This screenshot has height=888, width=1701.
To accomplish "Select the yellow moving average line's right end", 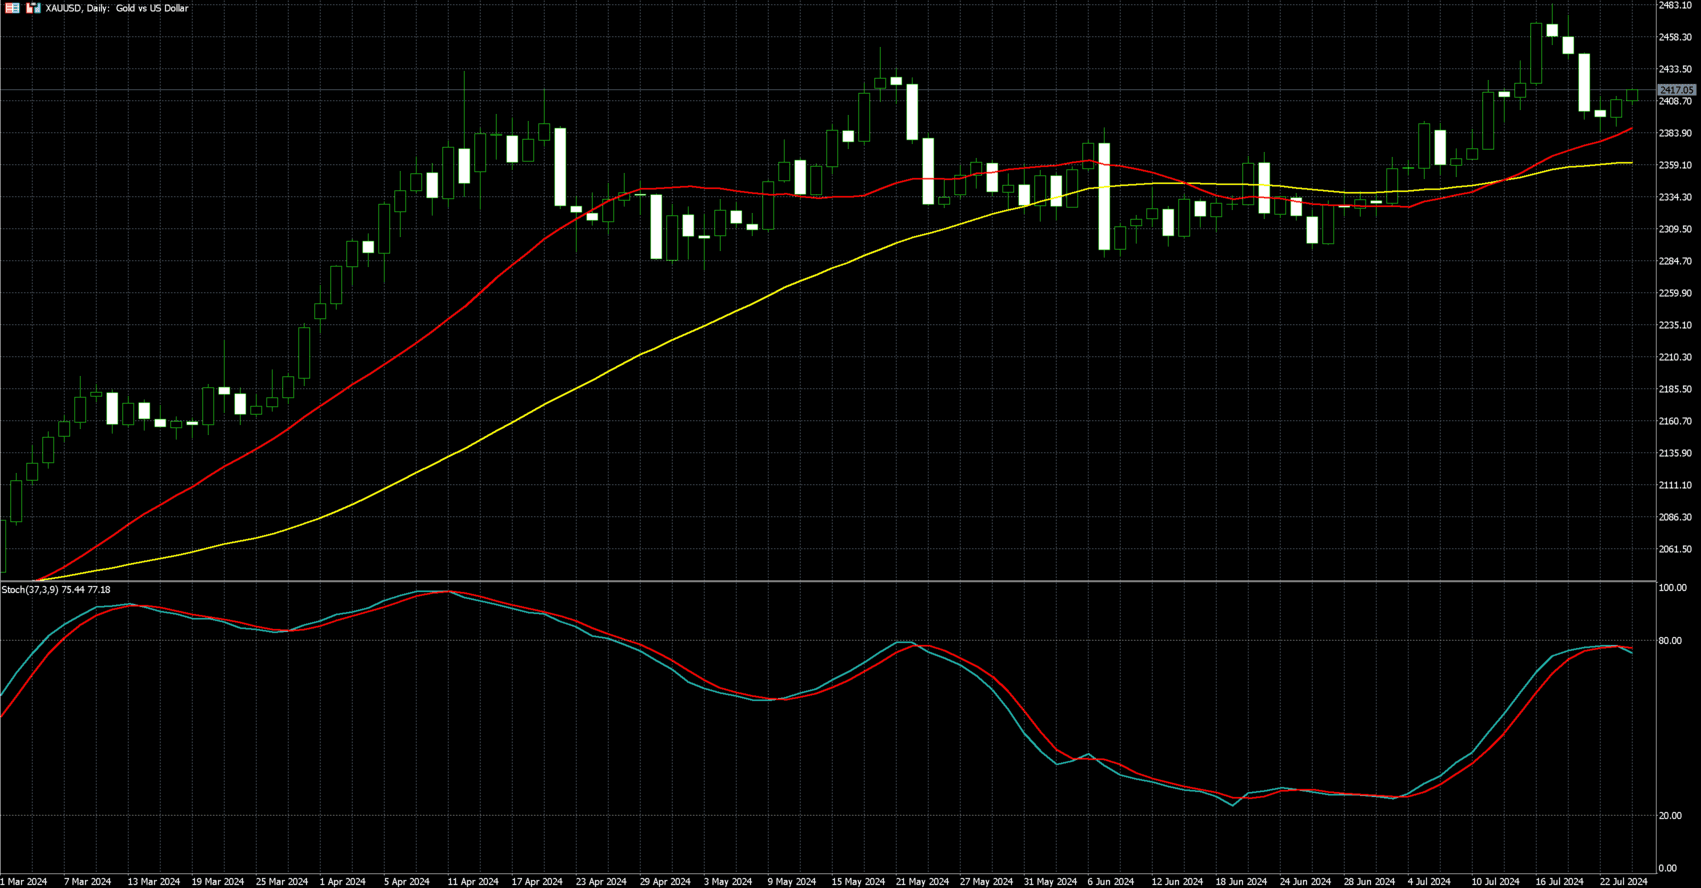I will 1630,163.
